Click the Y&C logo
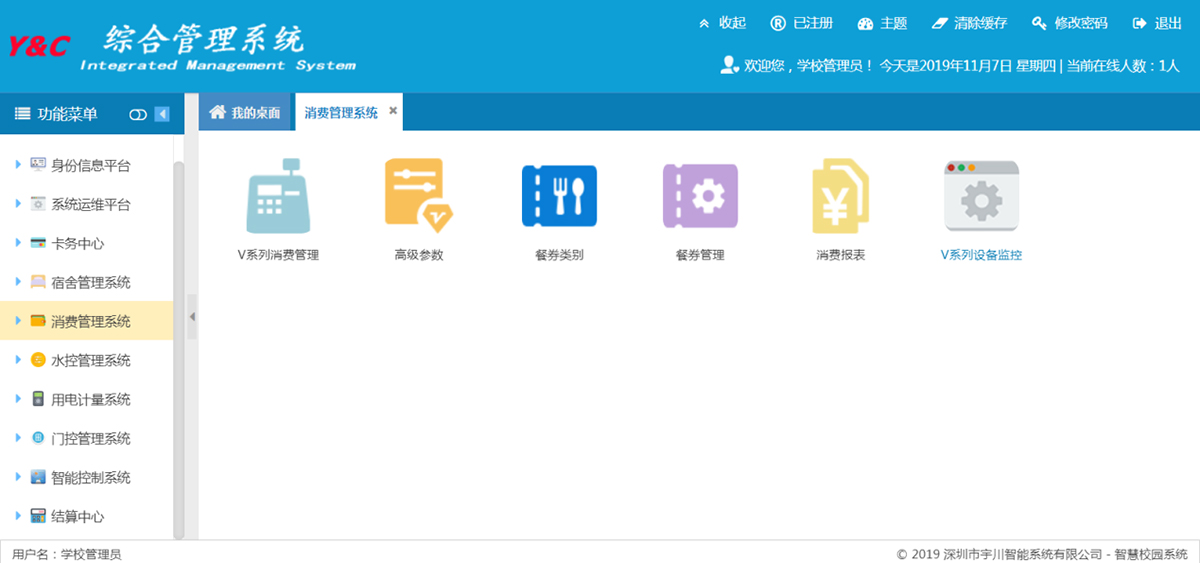 point(39,46)
